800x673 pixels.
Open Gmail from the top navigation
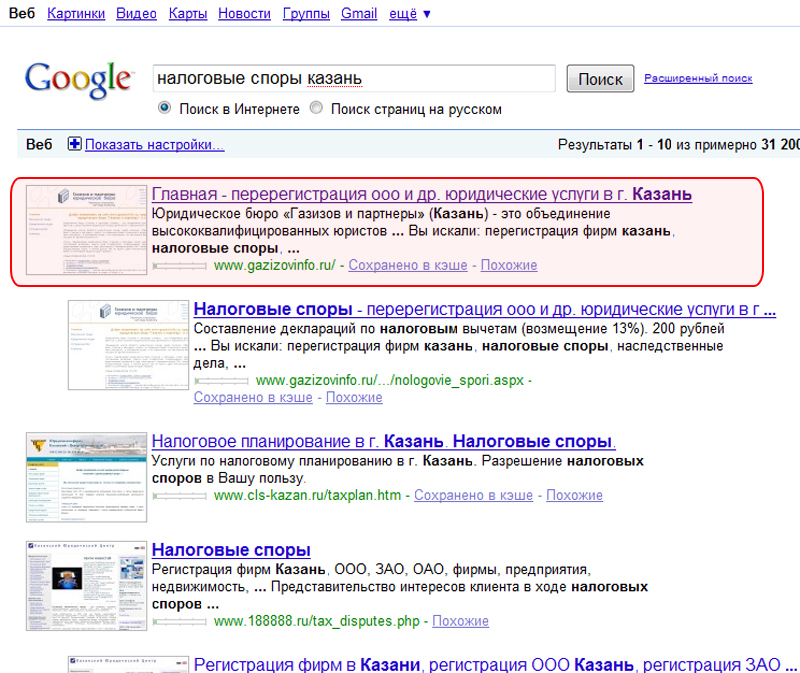[359, 14]
